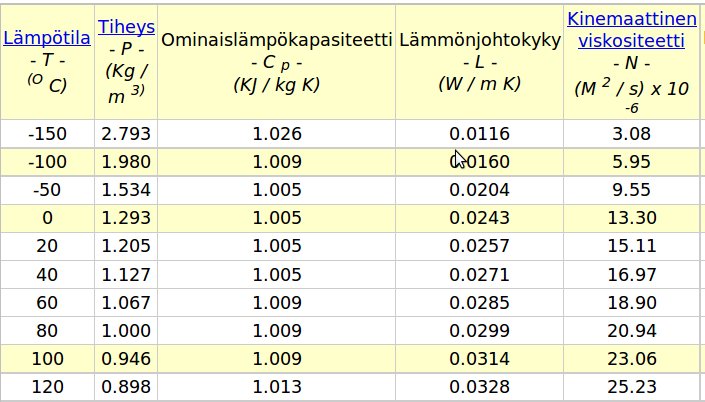Click conductivity value 0.0204
Viewport: 705px width, 402px height.
(x=479, y=189)
